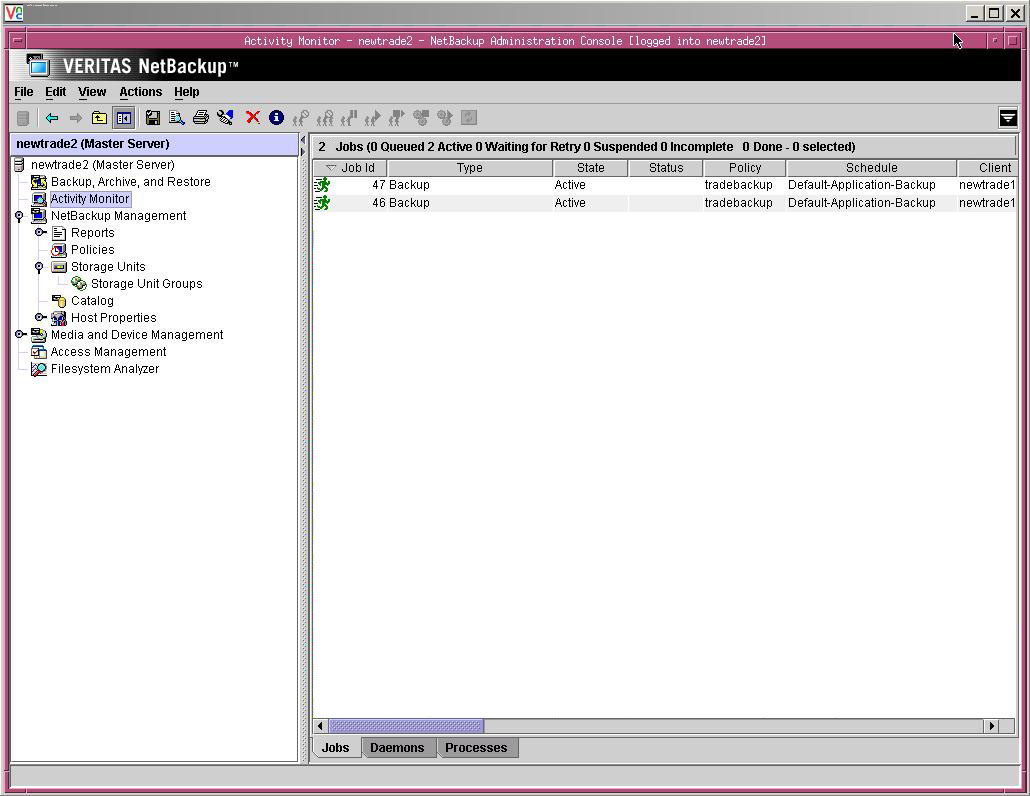Toggle the show/hide tree pane button
This screenshot has height=796, width=1030.
pyautogui.click(x=123, y=118)
